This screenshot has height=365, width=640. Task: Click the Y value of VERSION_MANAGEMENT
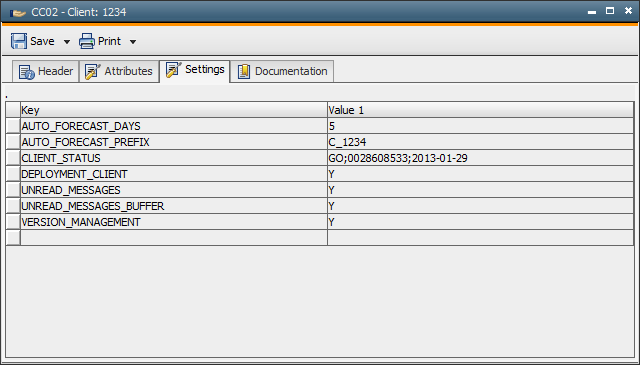[x=480, y=222]
